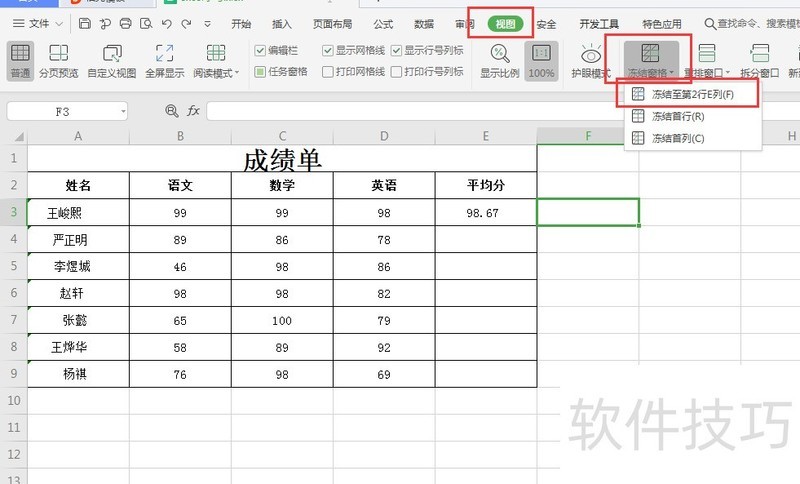The height and width of the screenshot is (484, 800).
Task: Check 打印行号列标 print headings
Action: (x=396, y=71)
